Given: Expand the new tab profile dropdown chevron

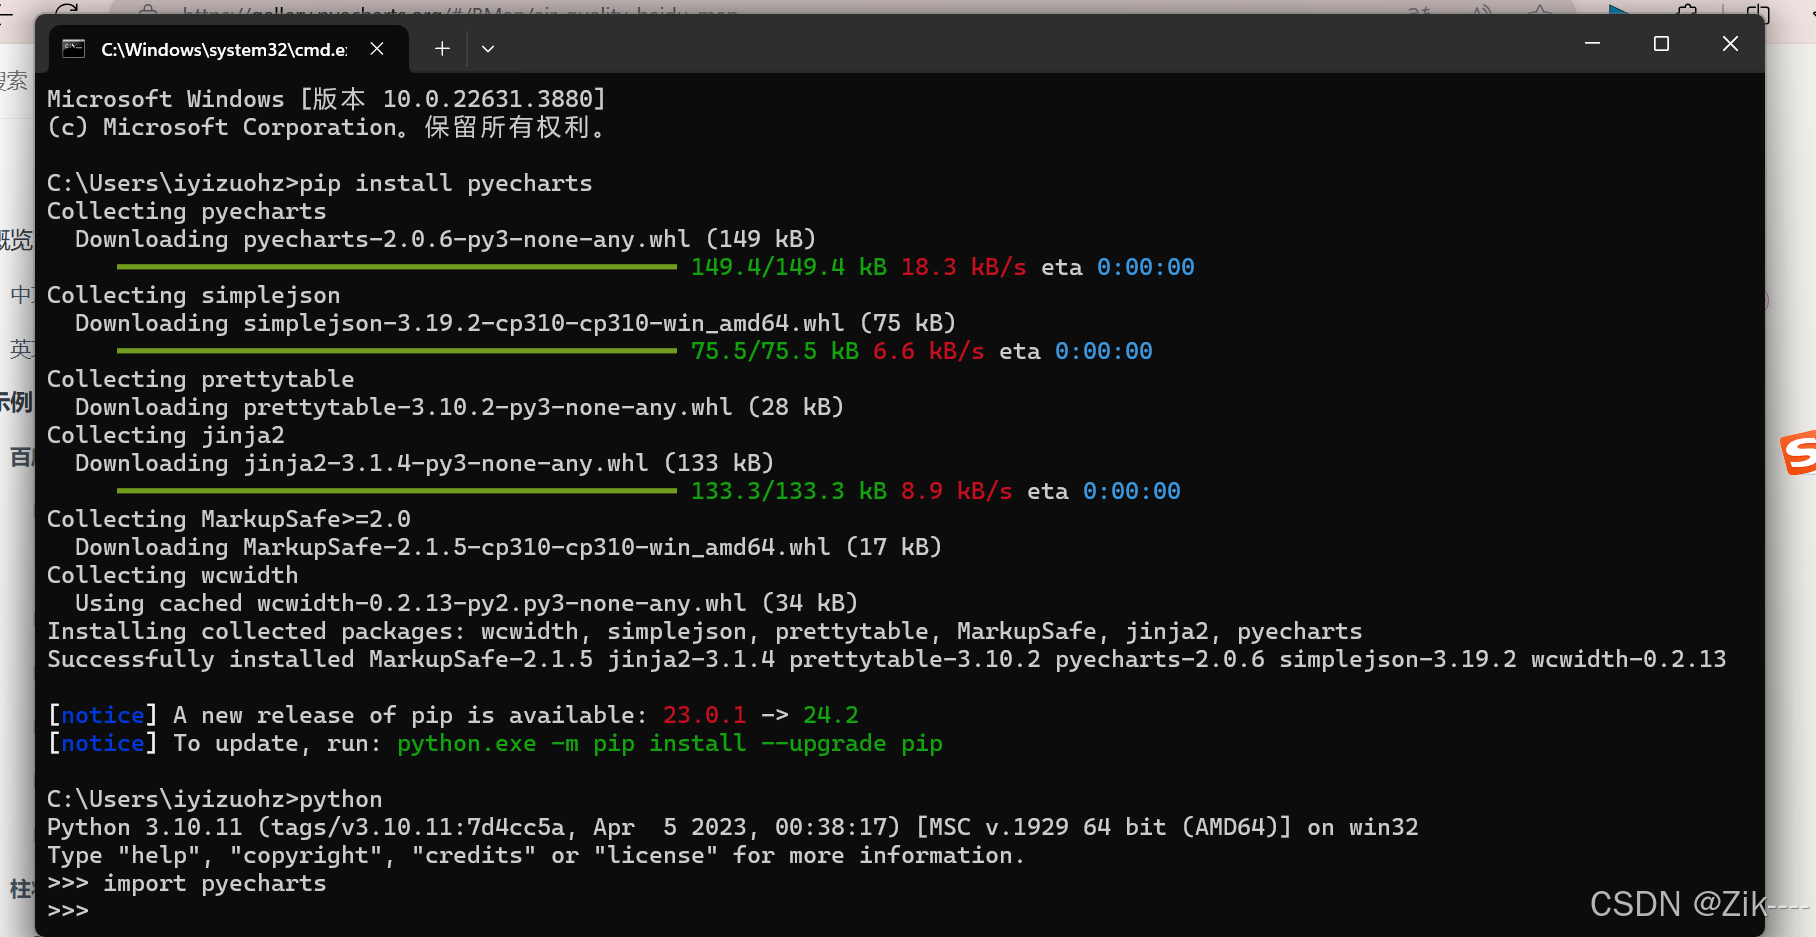Looking at the screenshot, I should point(488,49).
